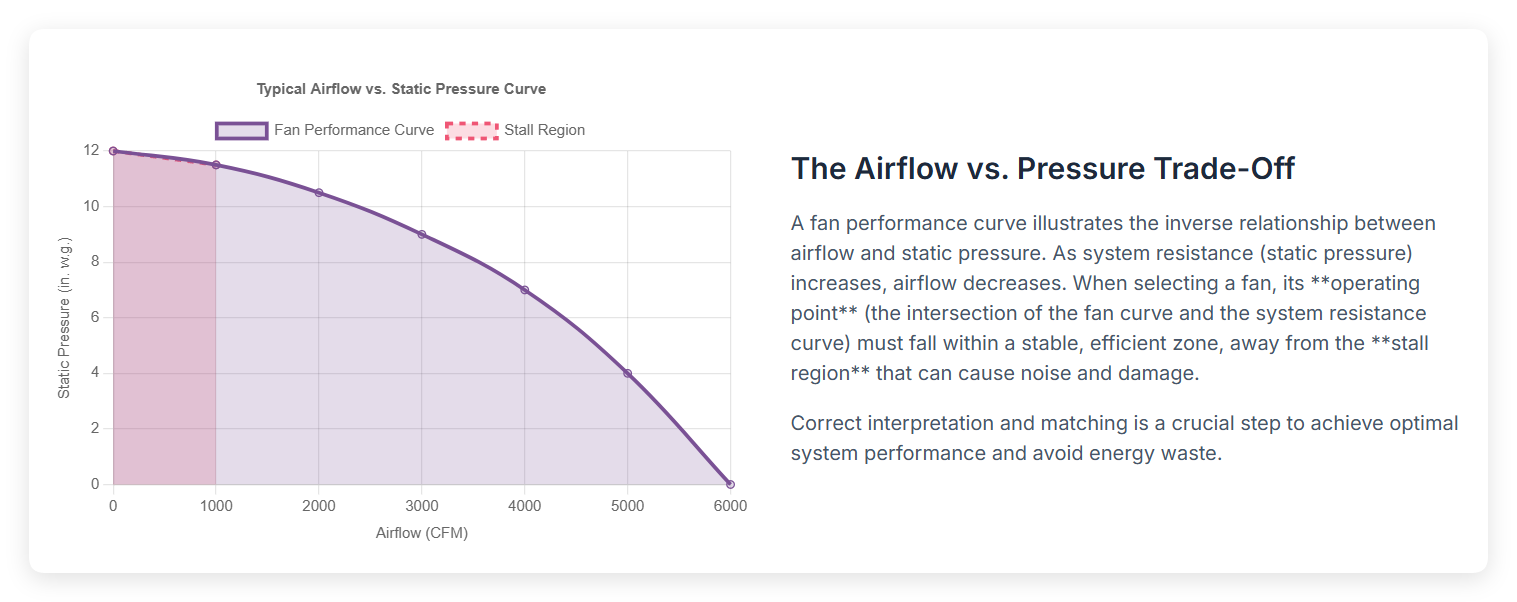Click the Airflow (CFM) axis label
1517x602 pixels.
(x=422, y=533)
